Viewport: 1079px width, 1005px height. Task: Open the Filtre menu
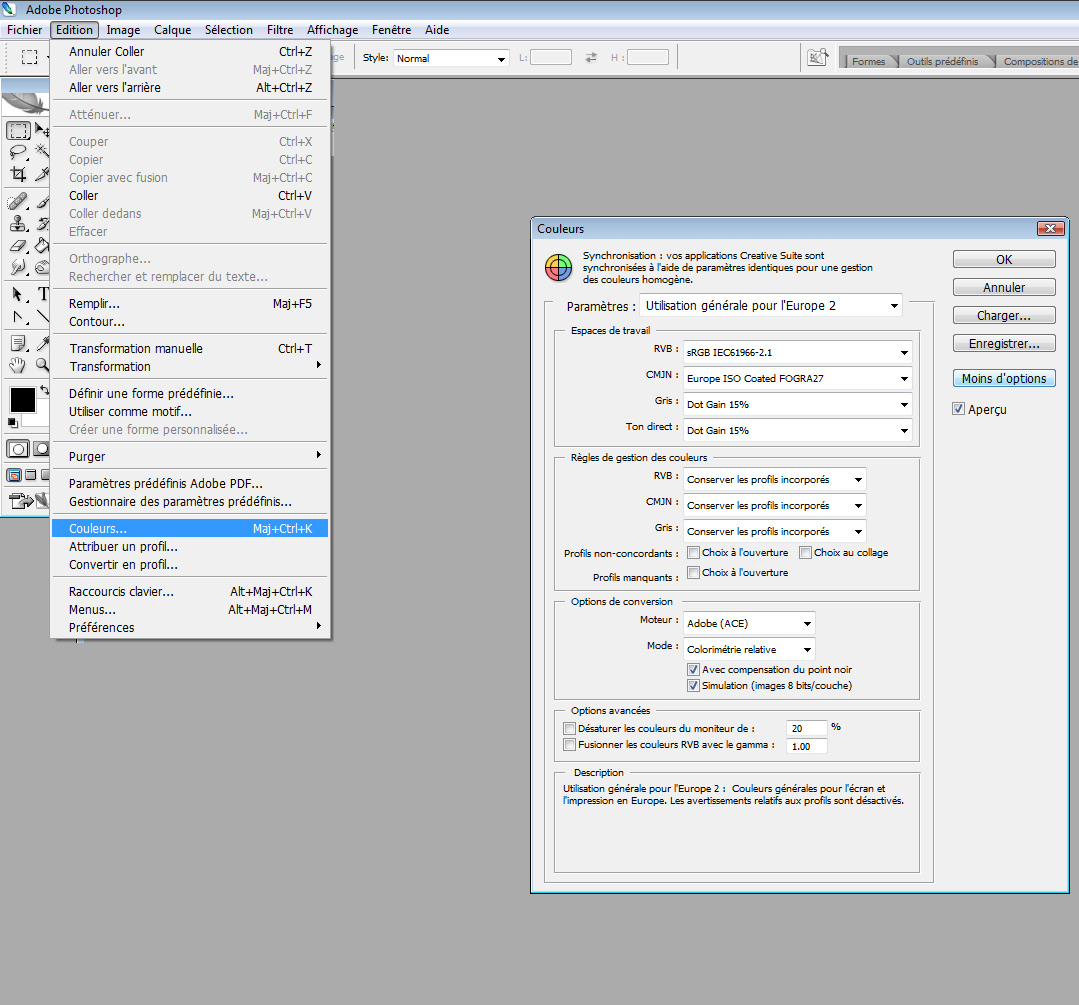pyautogui.click(x=280, y=30)
